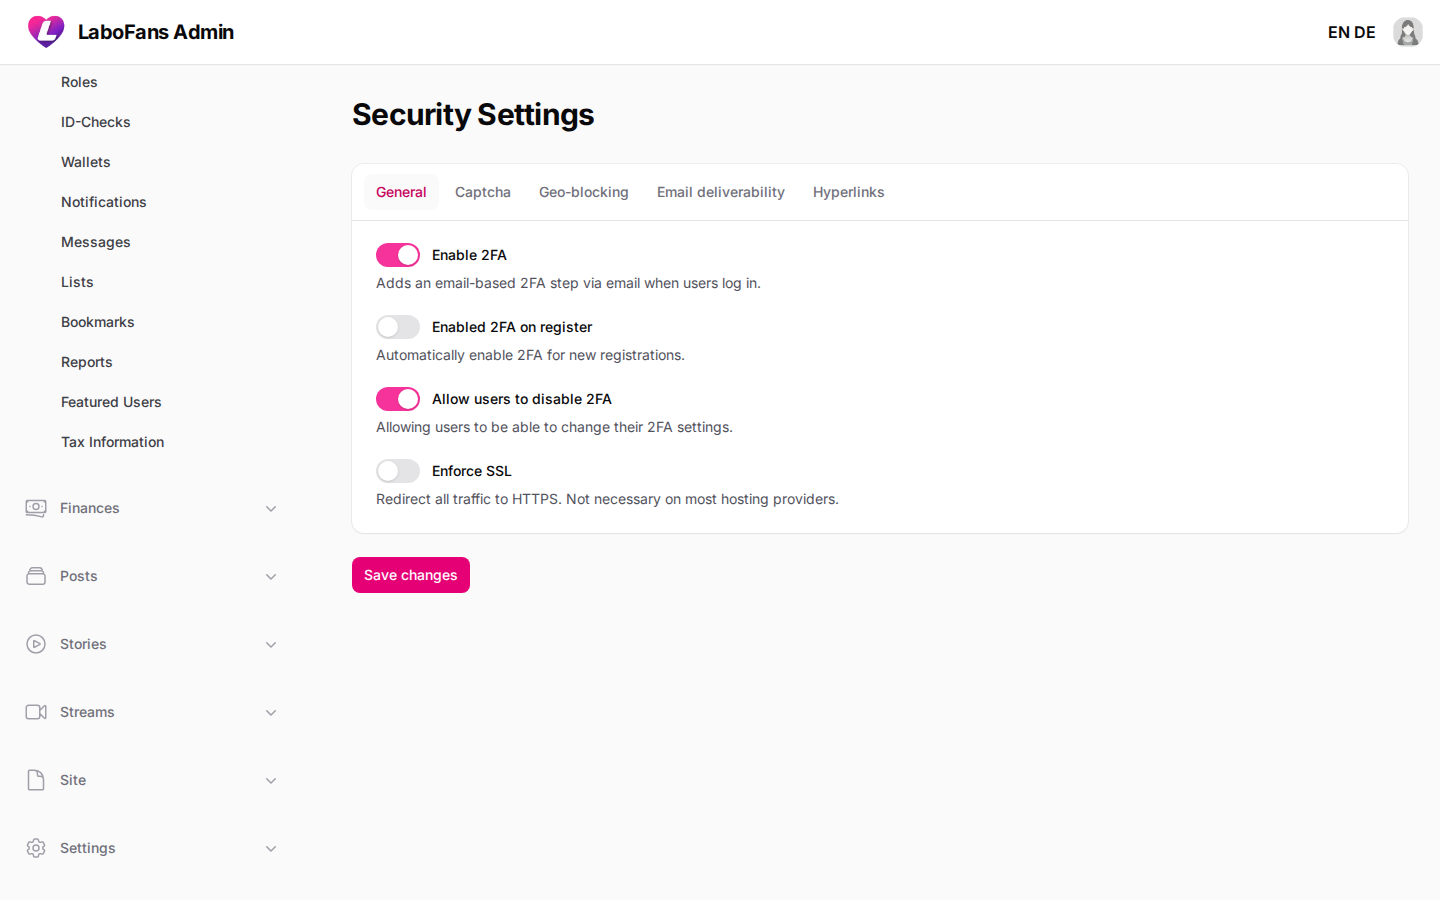This screenshot has height=900, width=1440.
Task: Click the Enforce SSL label text
Action: [x=472, y=471]
